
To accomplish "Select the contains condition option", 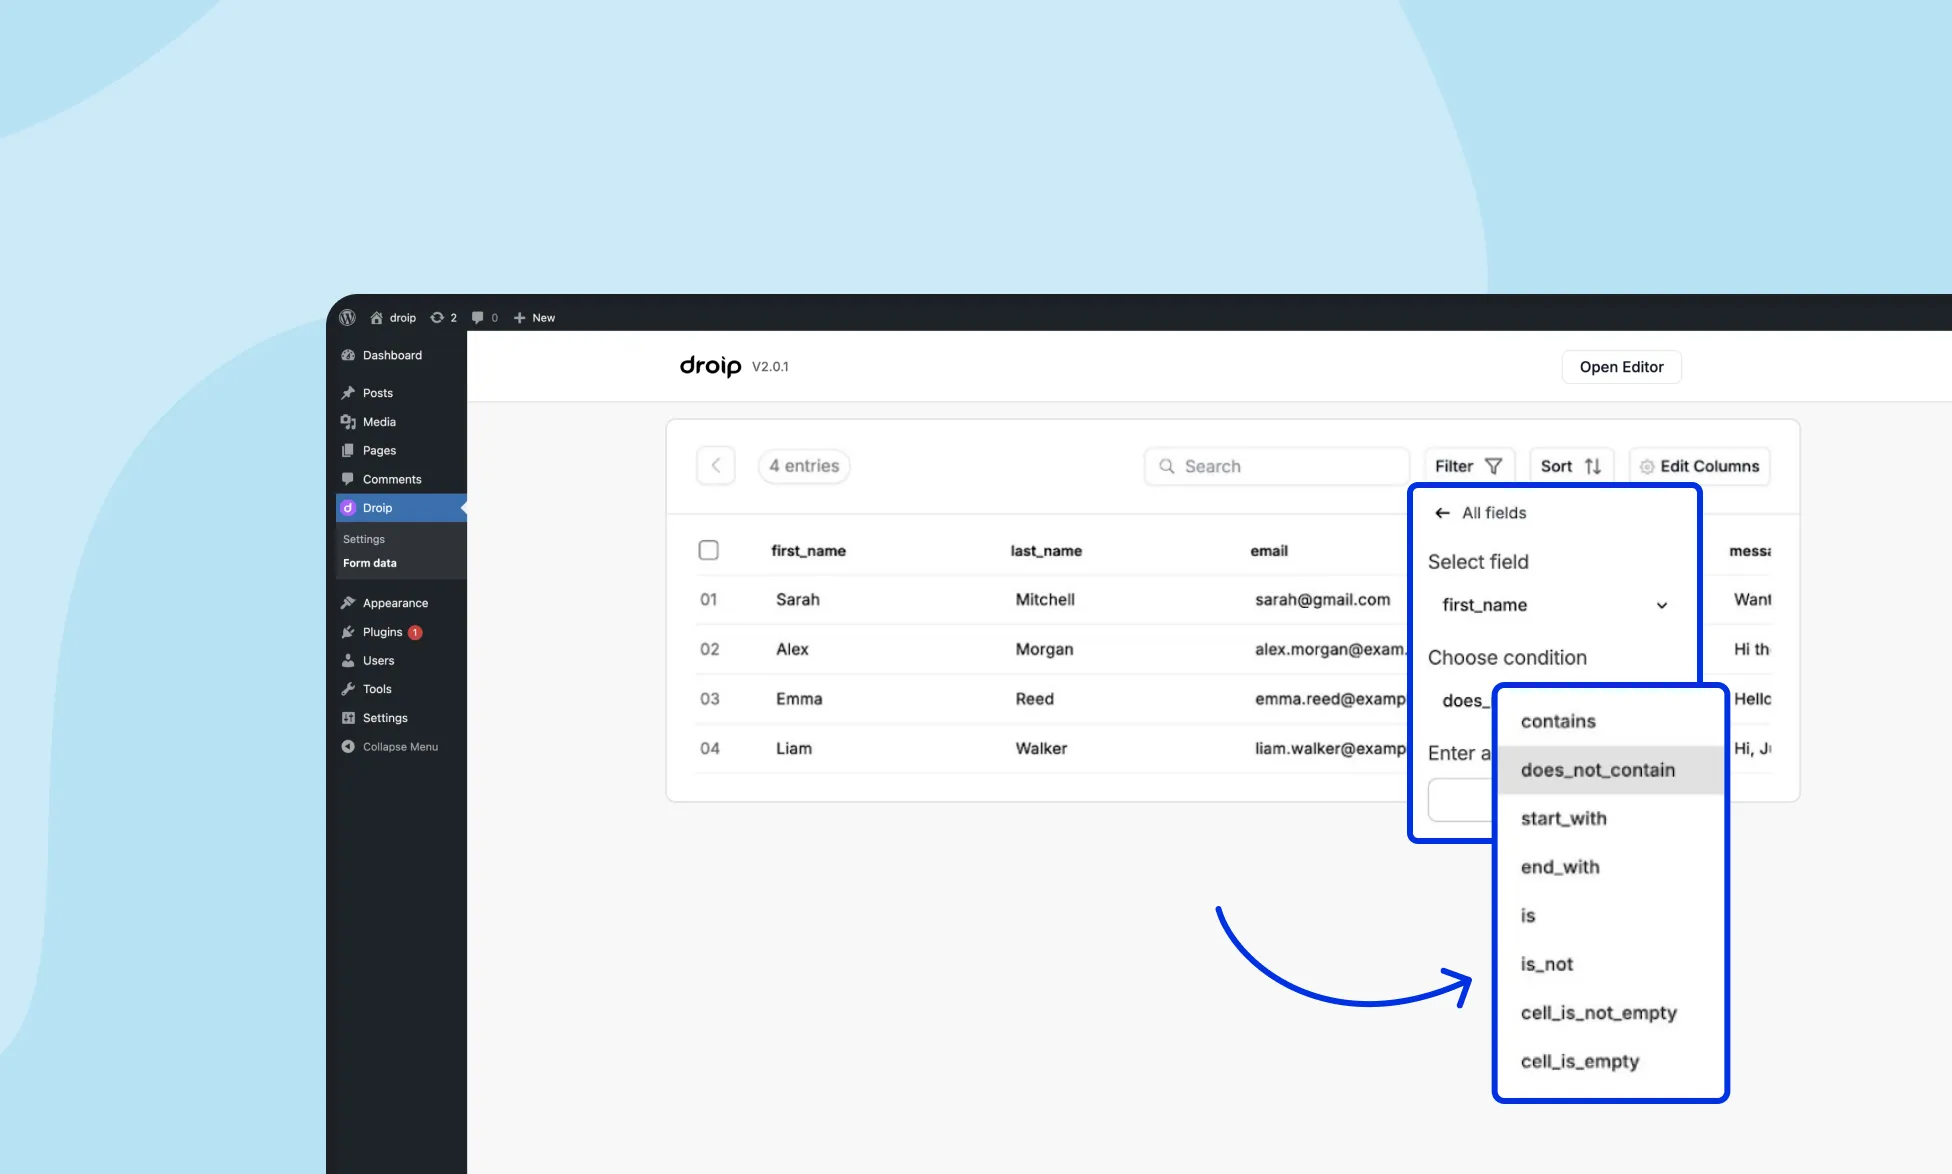I will coord(1610,722).
